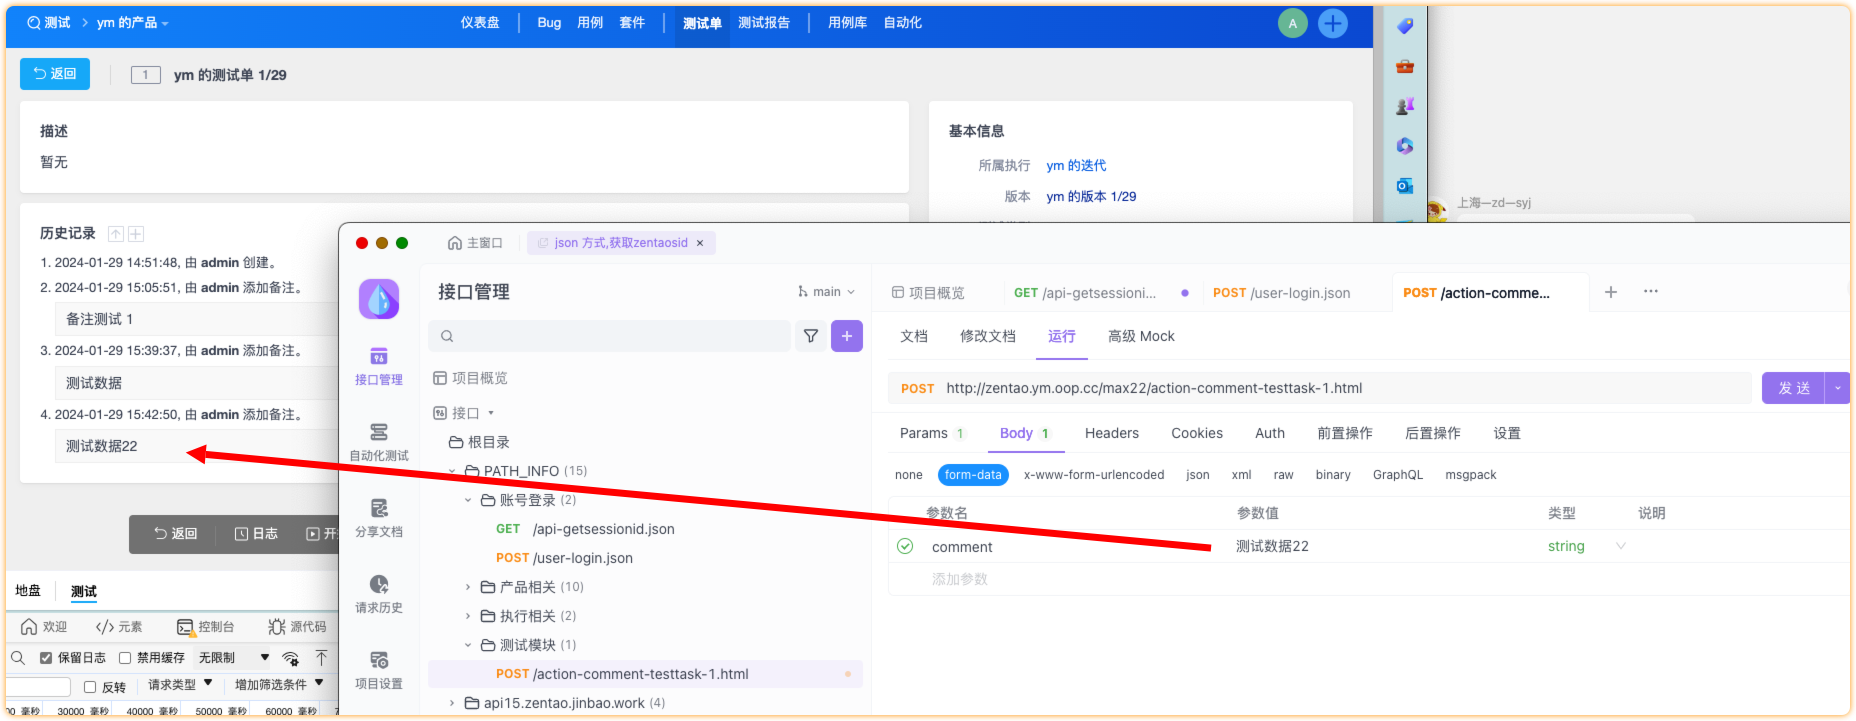Select the raw body type
This screenshot has height=721, width=1856.
point(1283,475)
